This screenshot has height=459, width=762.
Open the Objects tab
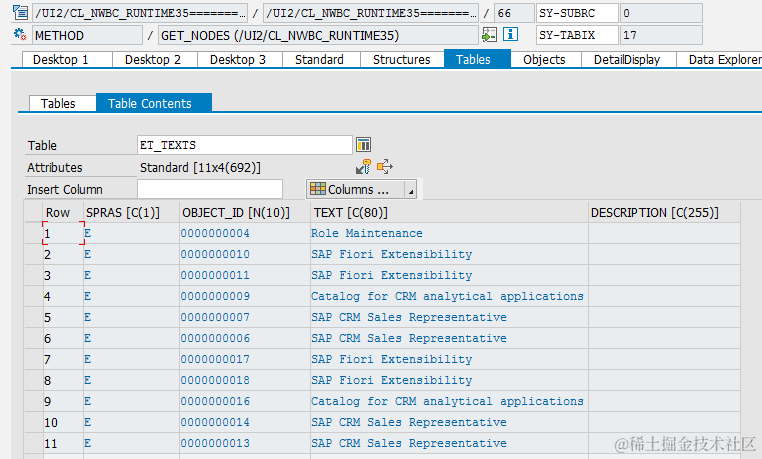point(544,60)
